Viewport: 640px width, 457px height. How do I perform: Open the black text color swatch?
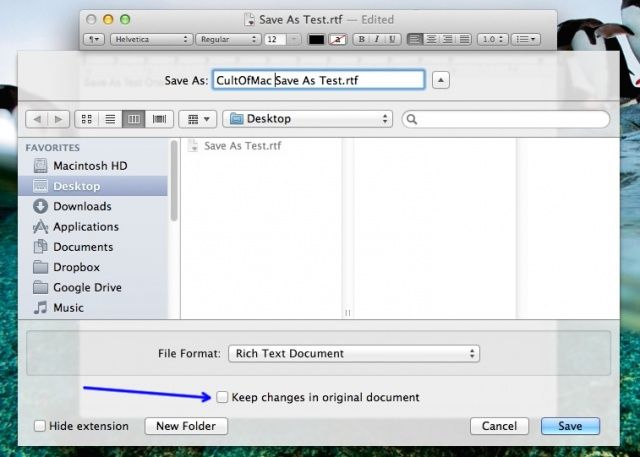pyautogui.click(x=316, y=39)
